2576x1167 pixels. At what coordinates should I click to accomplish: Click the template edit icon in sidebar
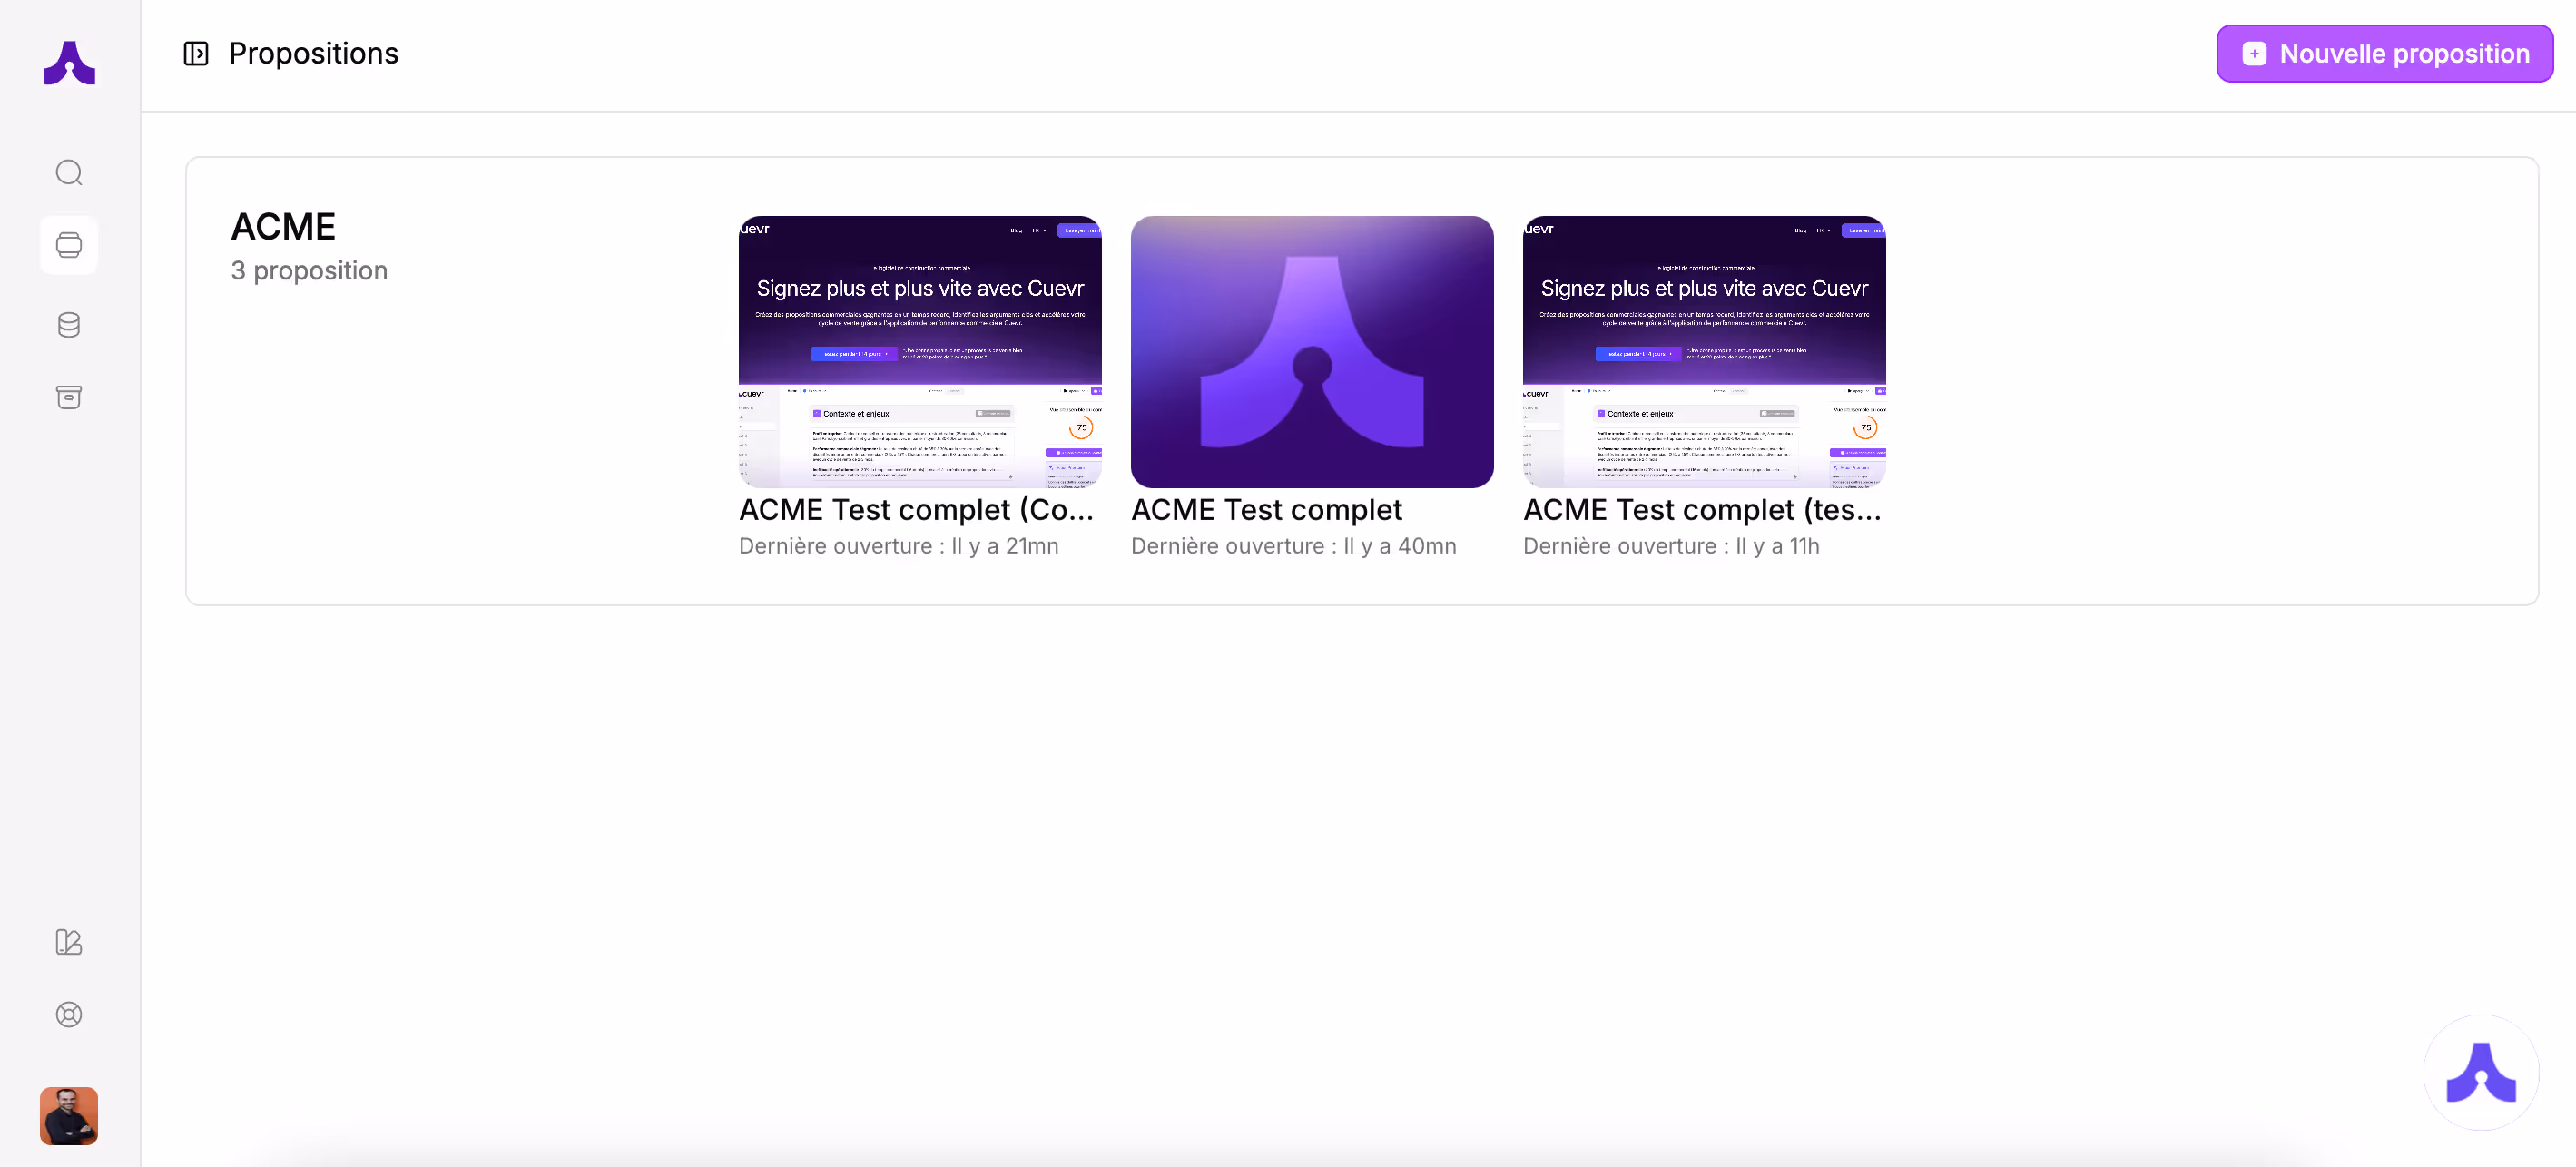(x=69, y=942)
